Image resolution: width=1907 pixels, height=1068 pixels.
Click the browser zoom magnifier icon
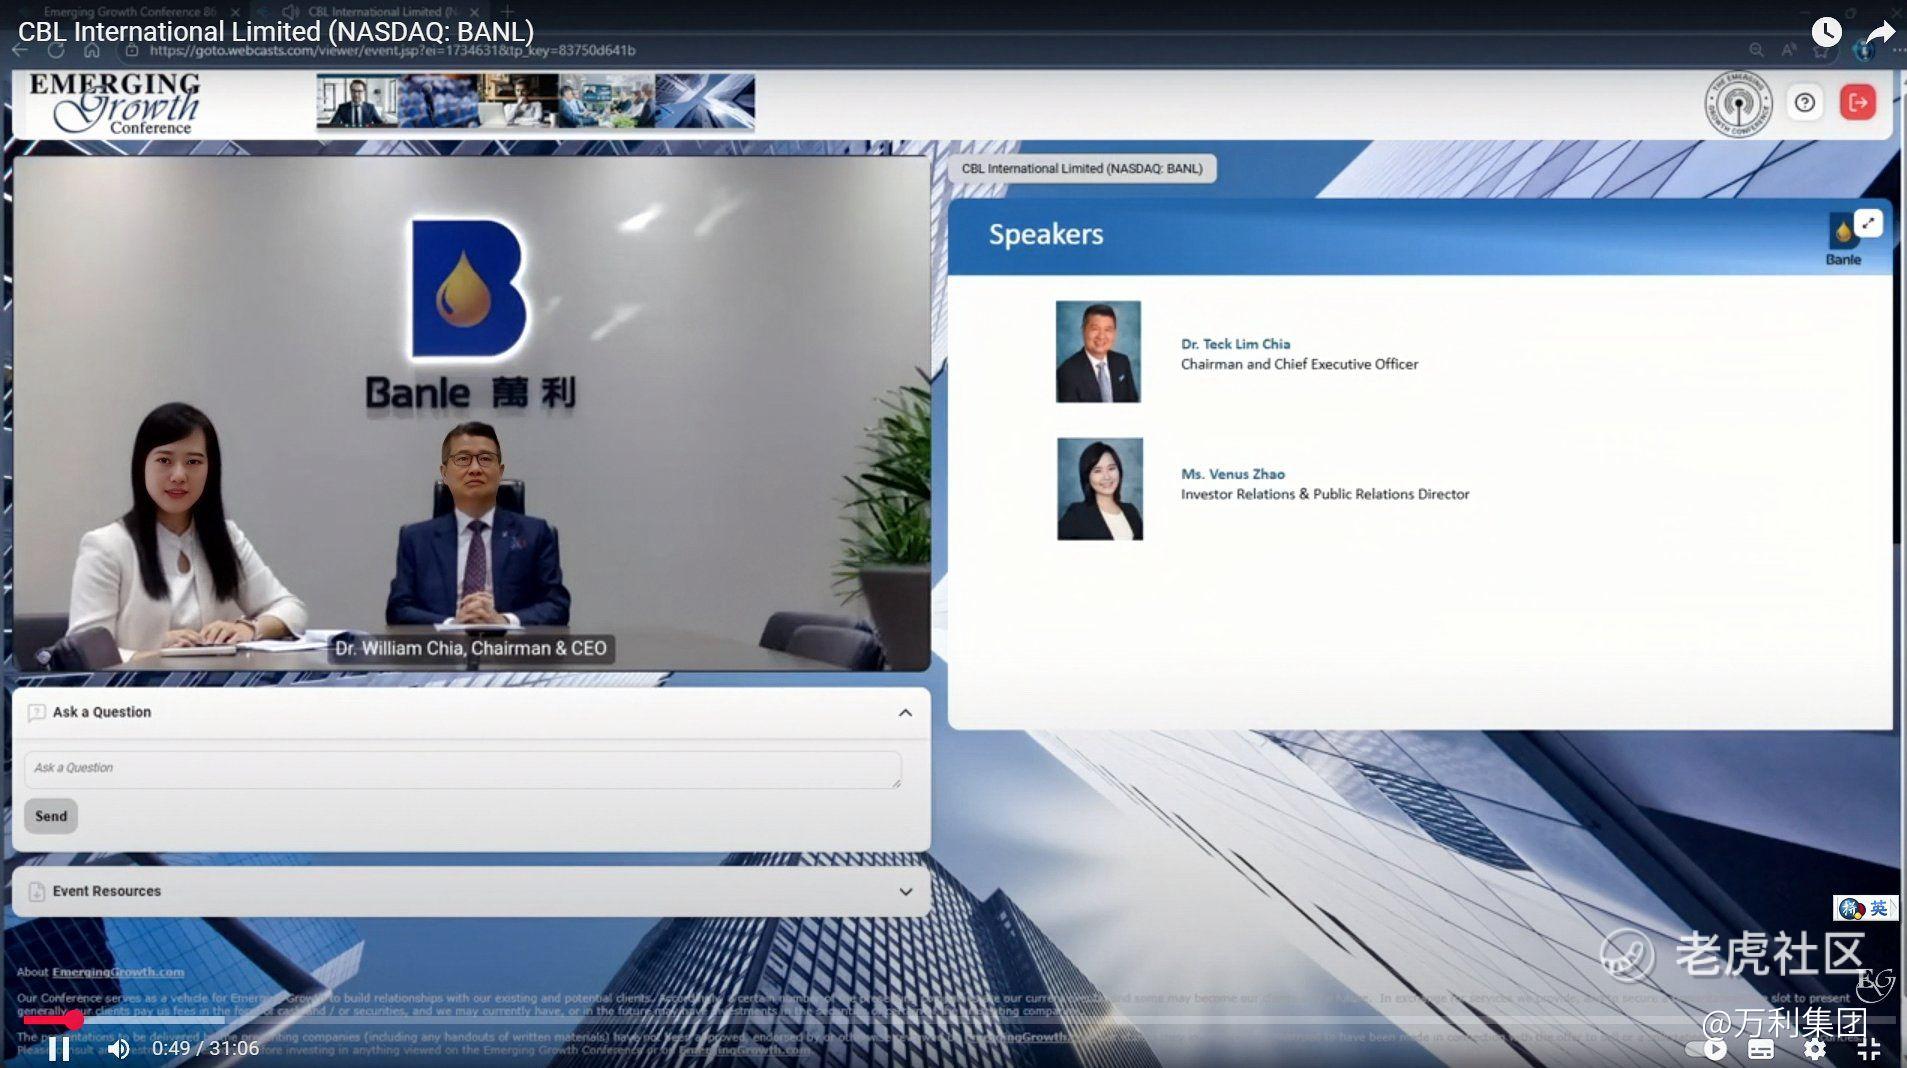[1756, 50]
